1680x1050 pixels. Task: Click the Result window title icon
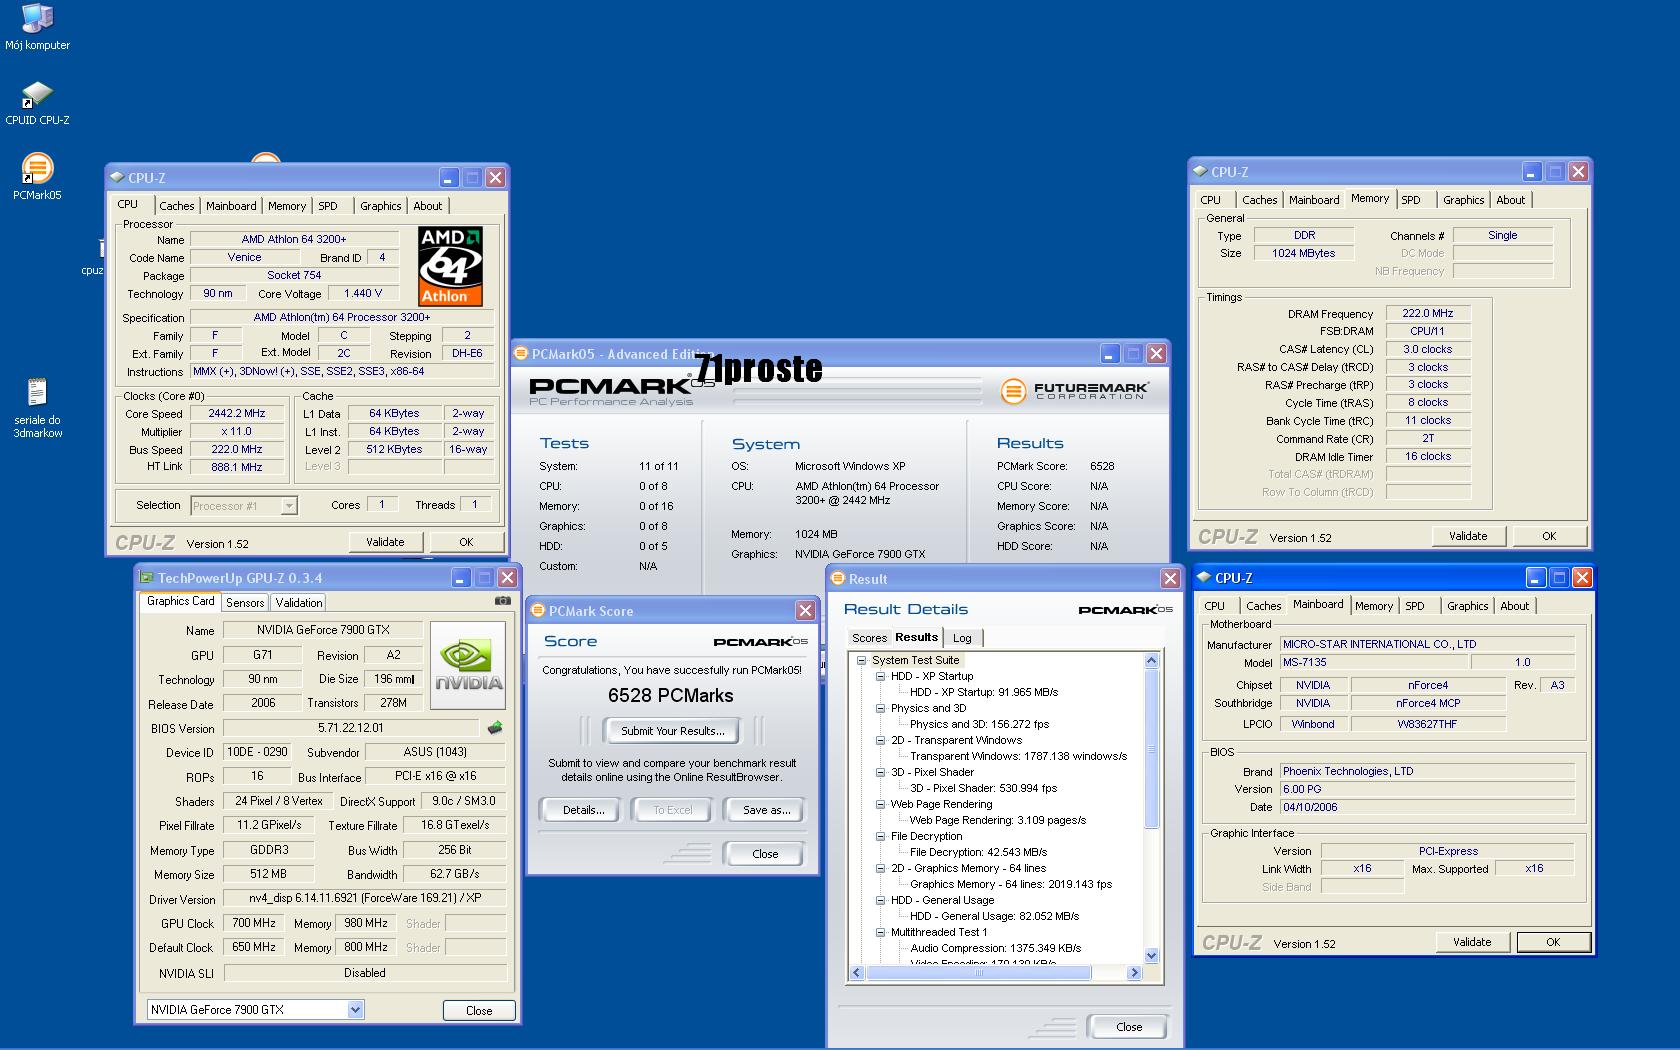coord(837,578)
